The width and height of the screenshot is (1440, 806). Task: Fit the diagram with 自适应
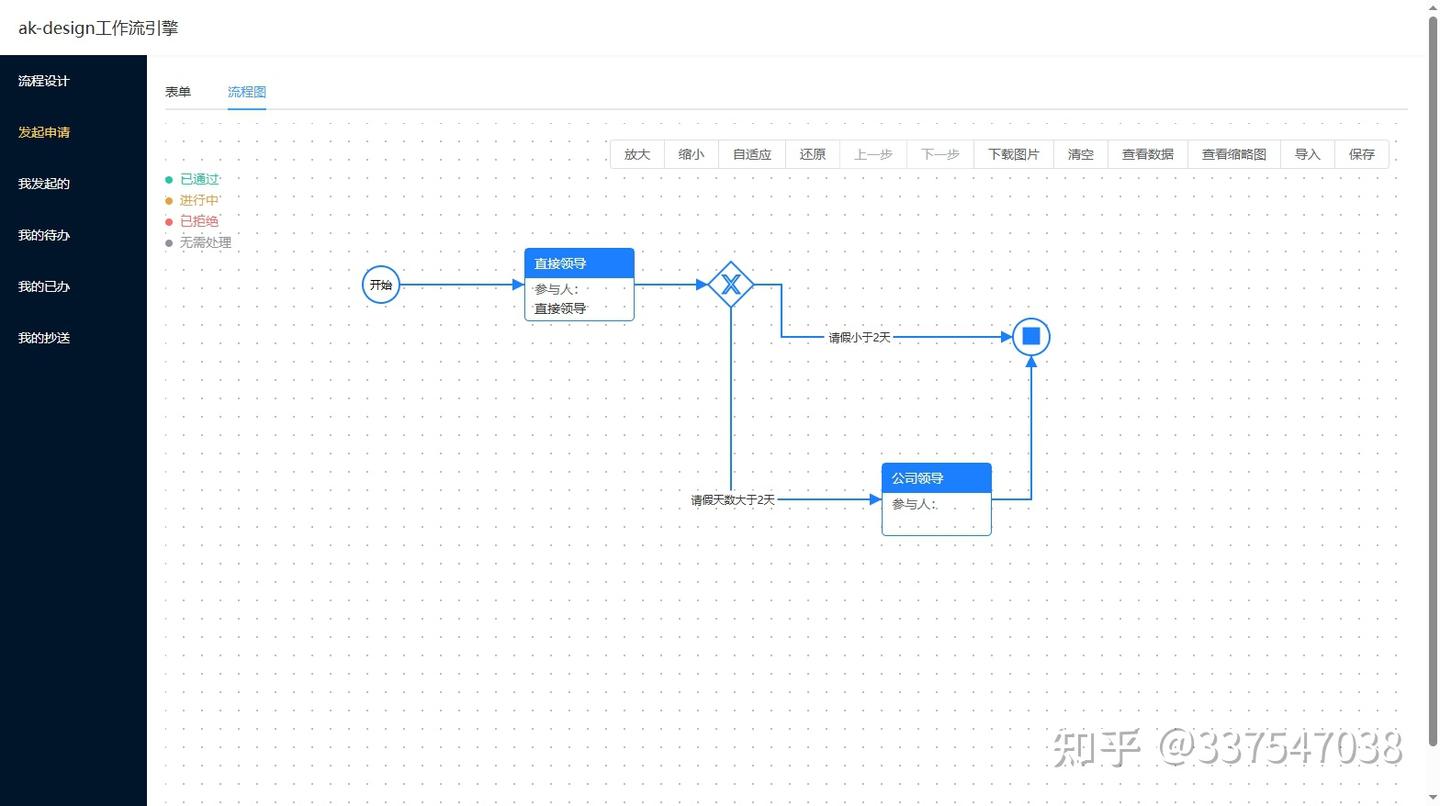[751, 154]
